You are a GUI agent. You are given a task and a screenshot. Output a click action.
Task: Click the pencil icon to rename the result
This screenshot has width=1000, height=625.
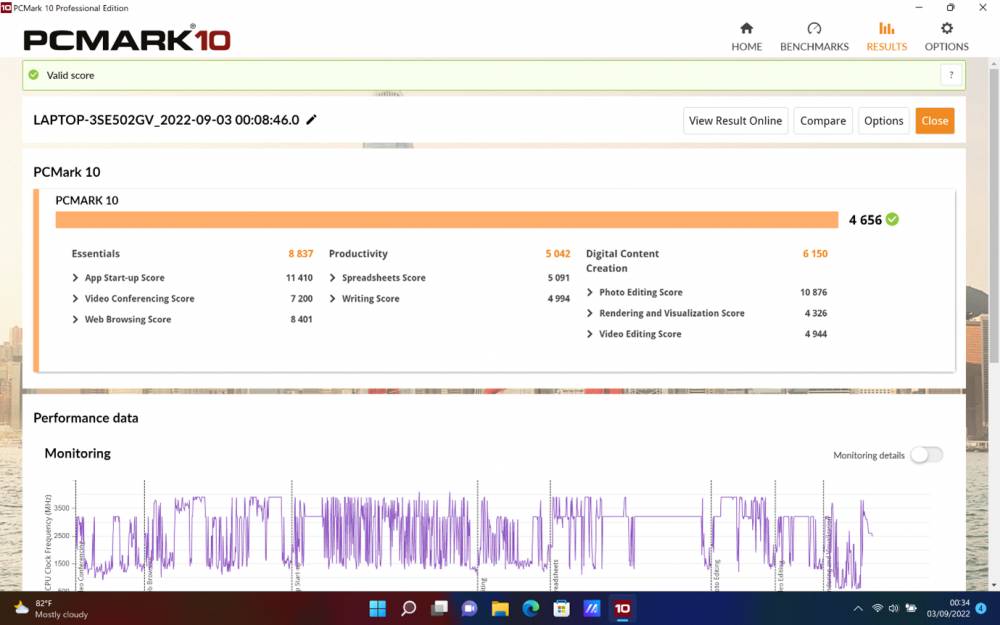[x=311, y=120]
